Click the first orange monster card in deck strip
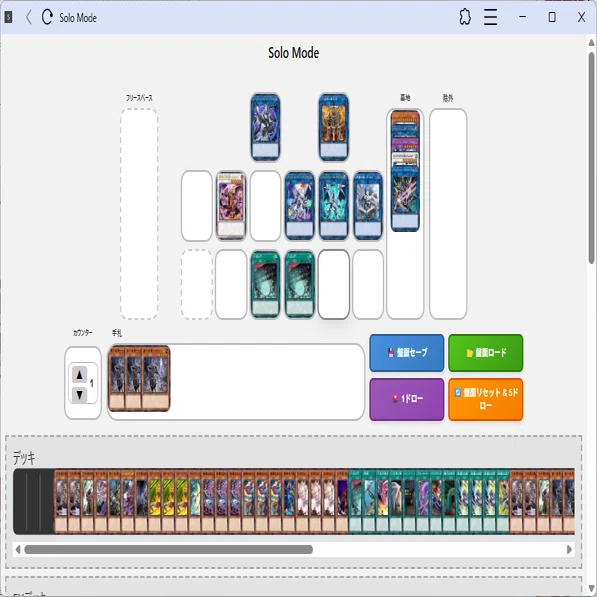 pos(61,501)
